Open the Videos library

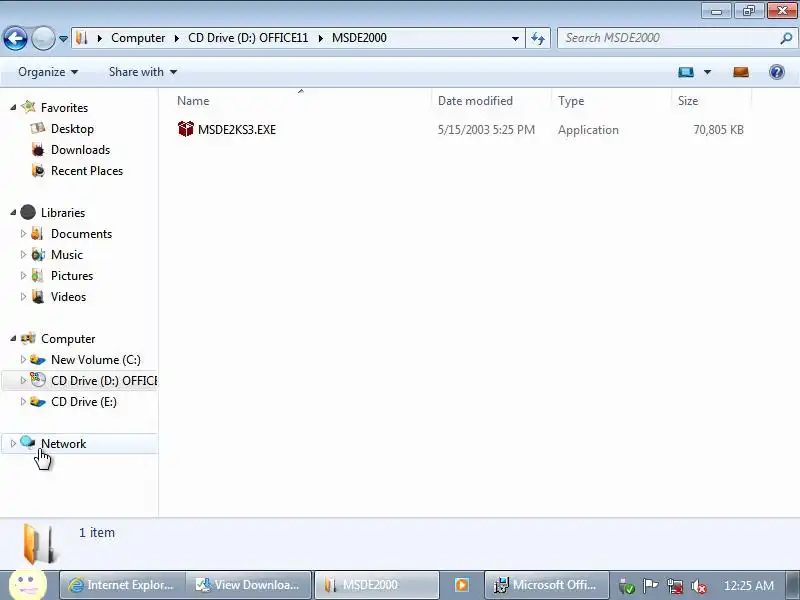pos(68,296)
